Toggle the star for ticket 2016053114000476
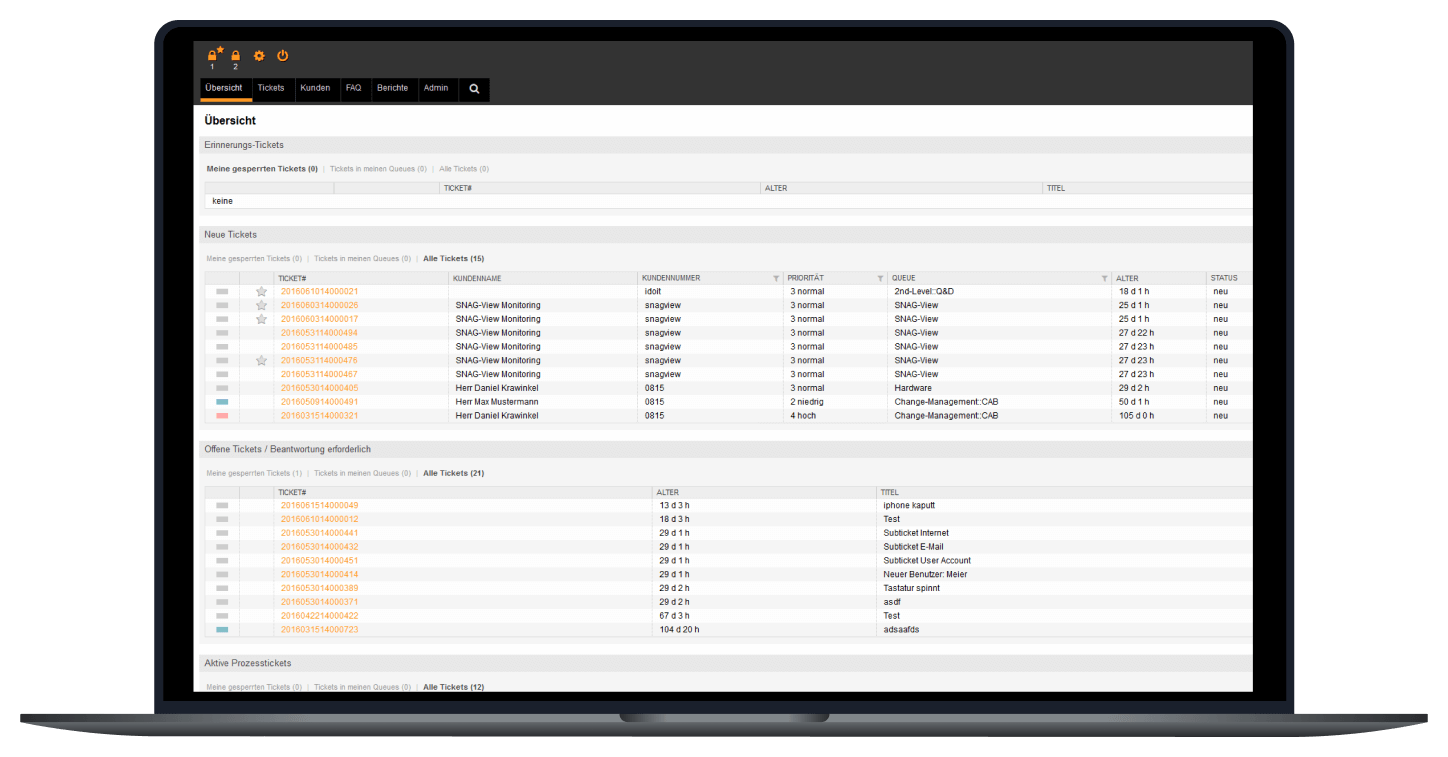The image size is (1448, 757). tap(261, 360)
